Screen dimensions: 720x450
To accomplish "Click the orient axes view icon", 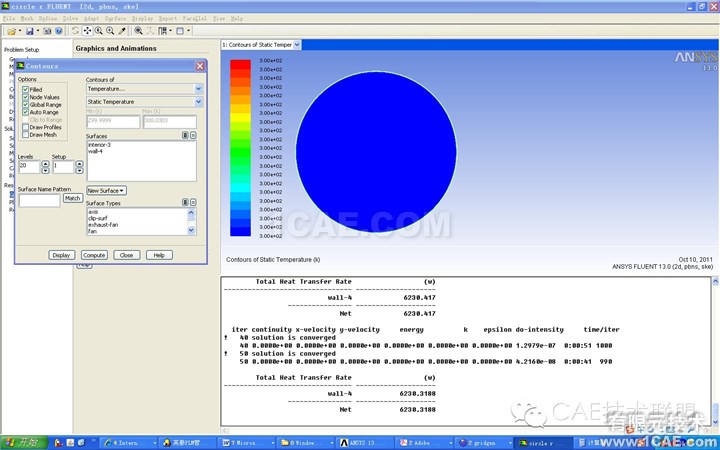I will 150,31.
